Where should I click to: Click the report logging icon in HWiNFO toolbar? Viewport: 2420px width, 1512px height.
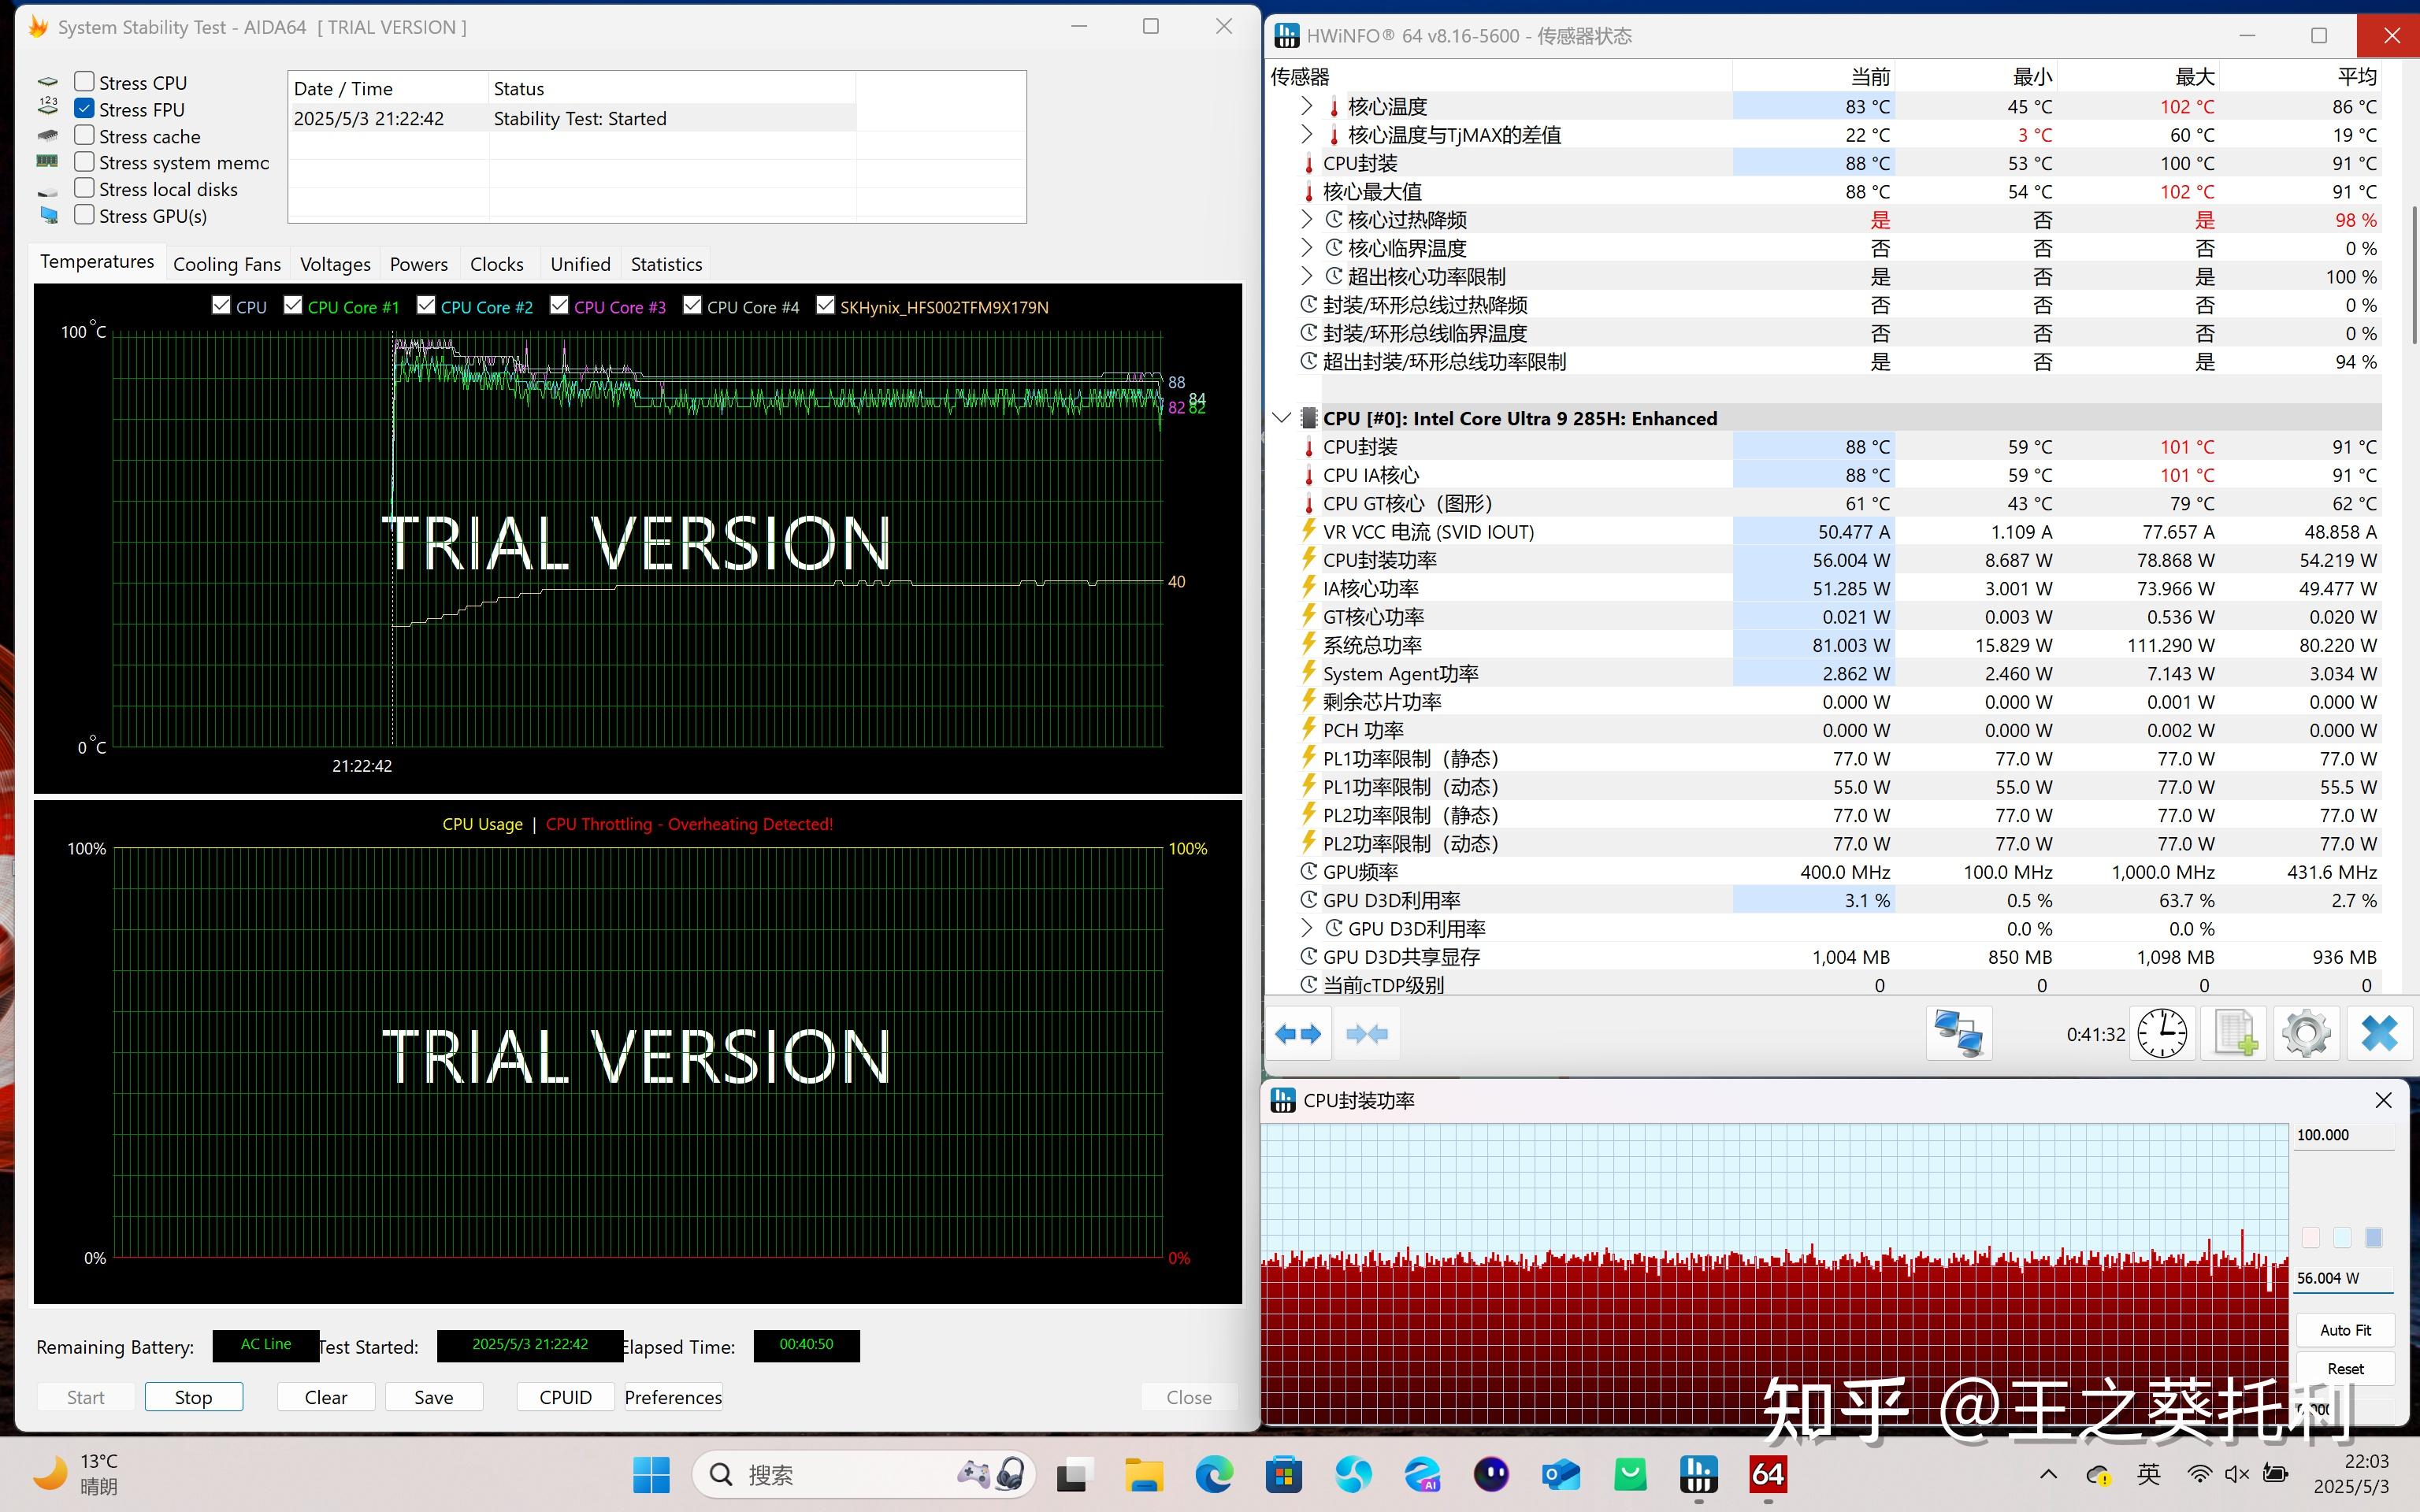click(x=2234, y=1033)
